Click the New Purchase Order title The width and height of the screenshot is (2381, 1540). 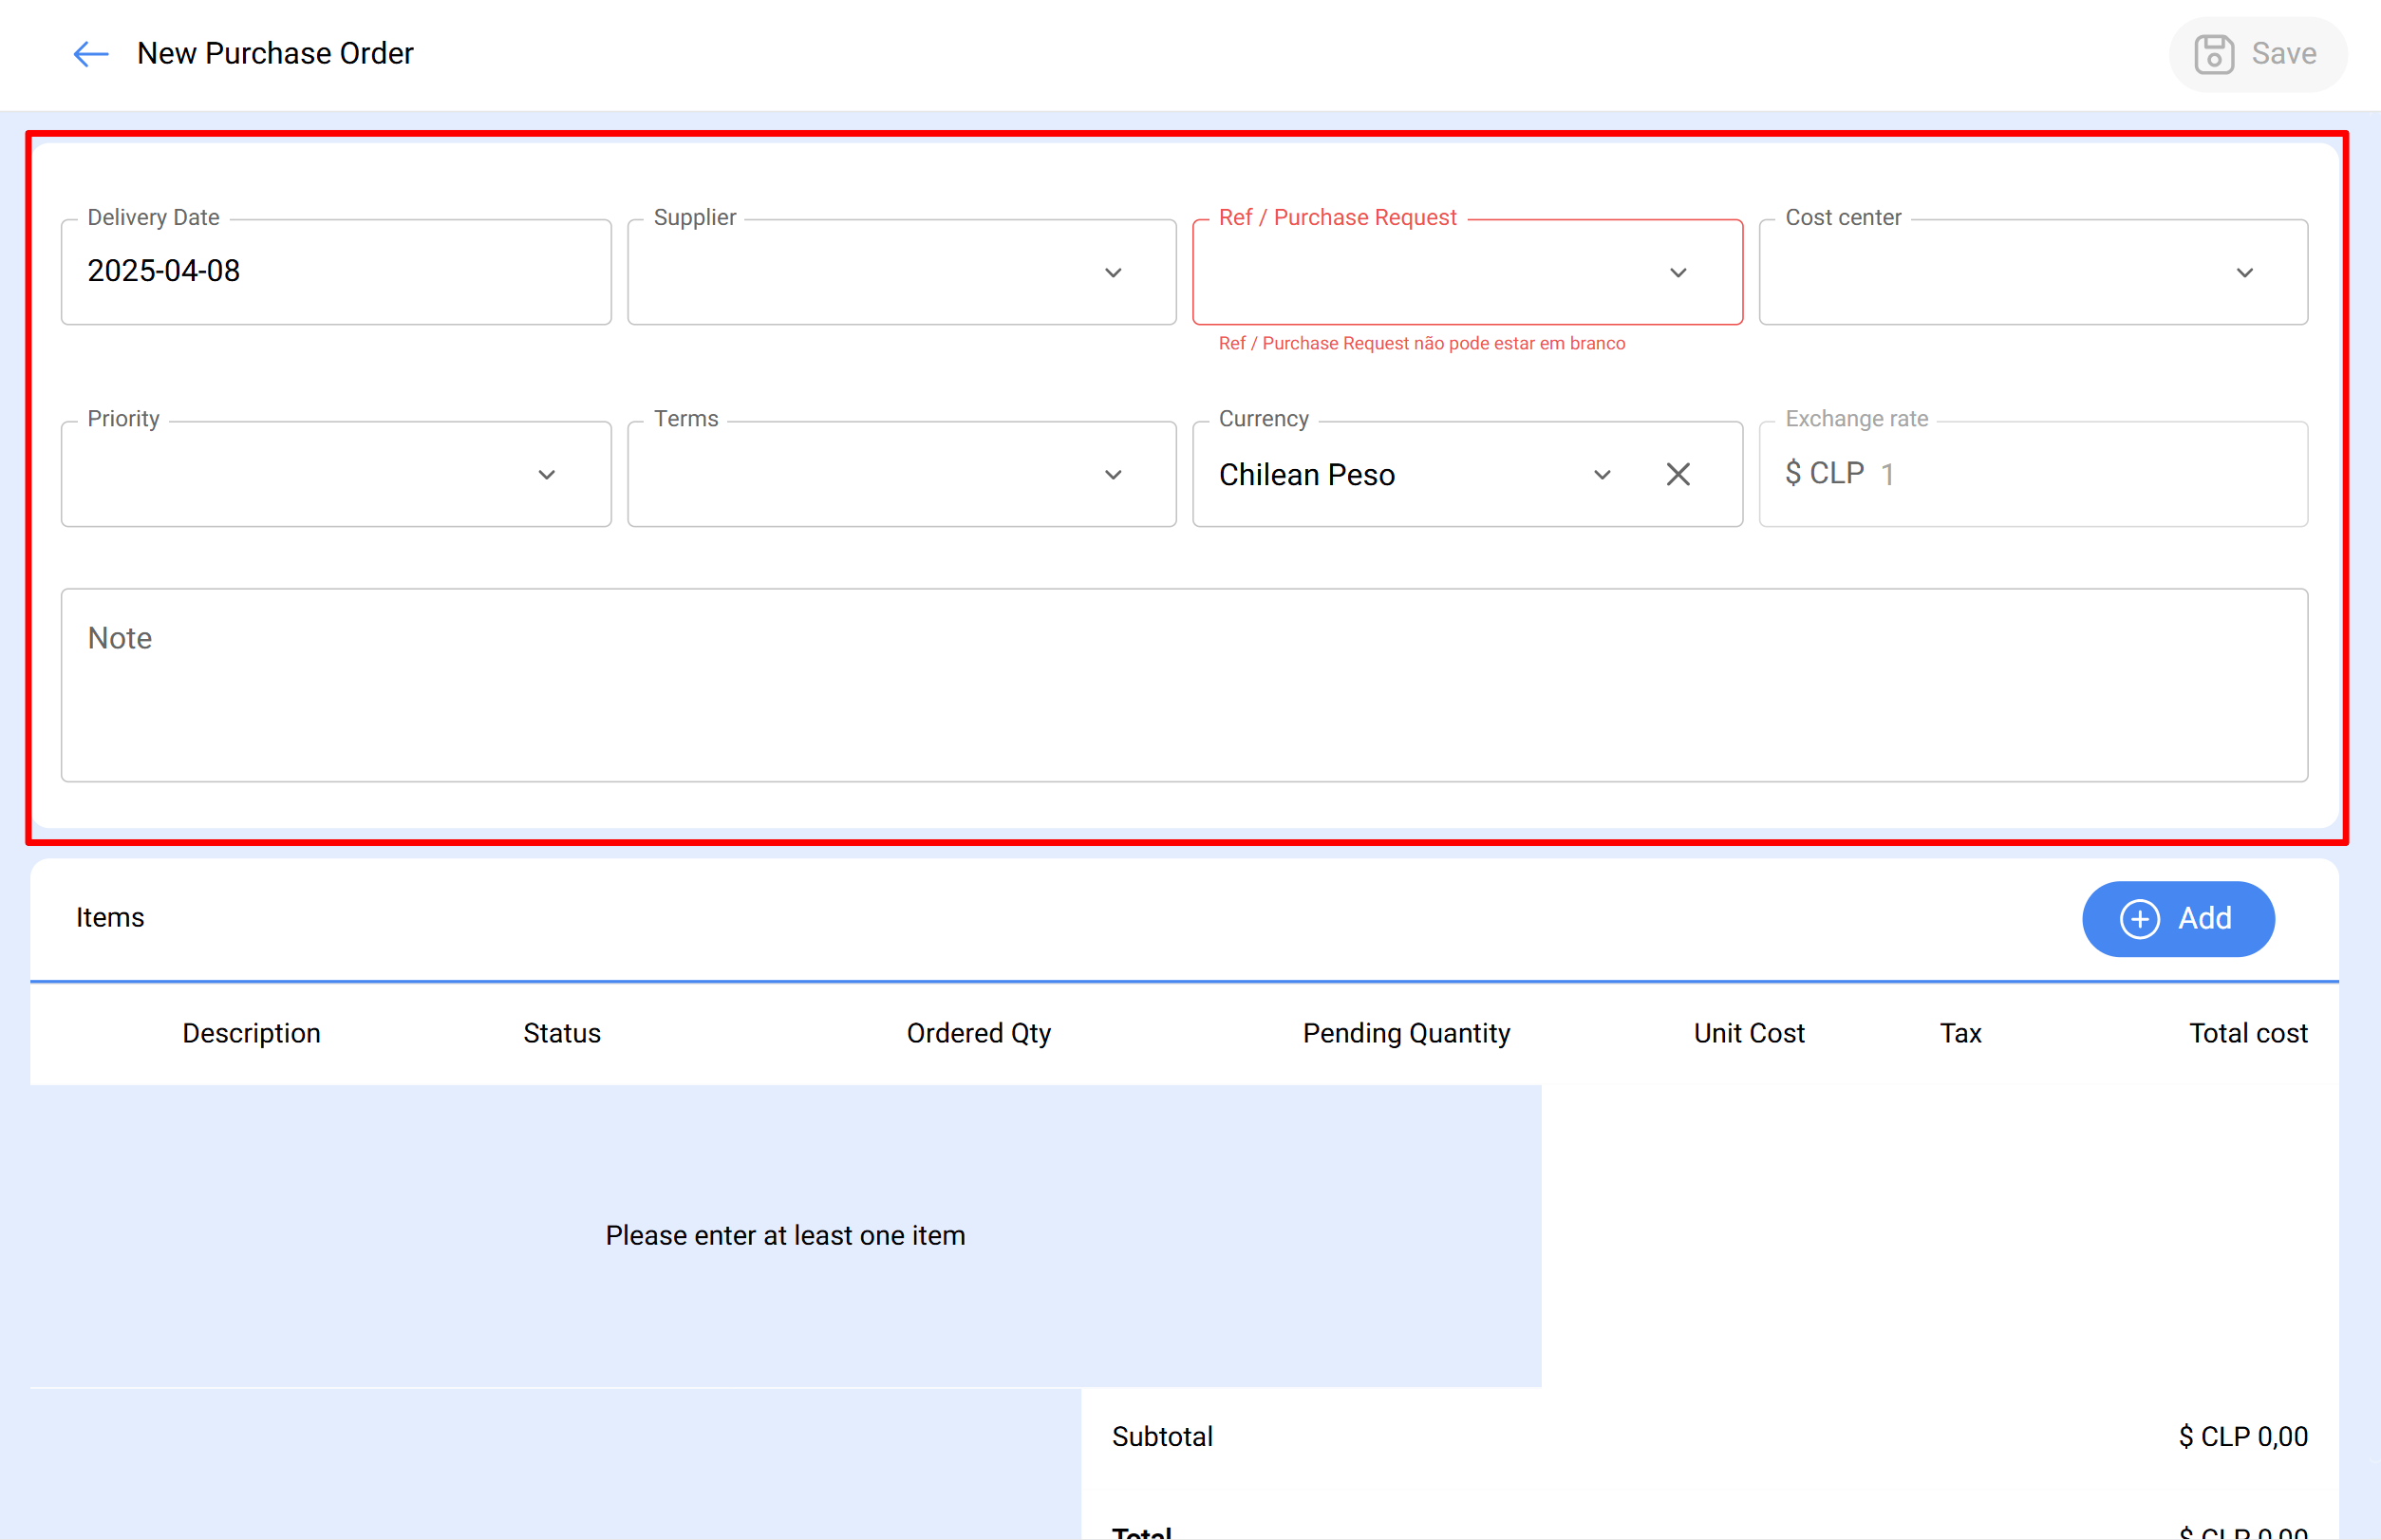(275, 54)
